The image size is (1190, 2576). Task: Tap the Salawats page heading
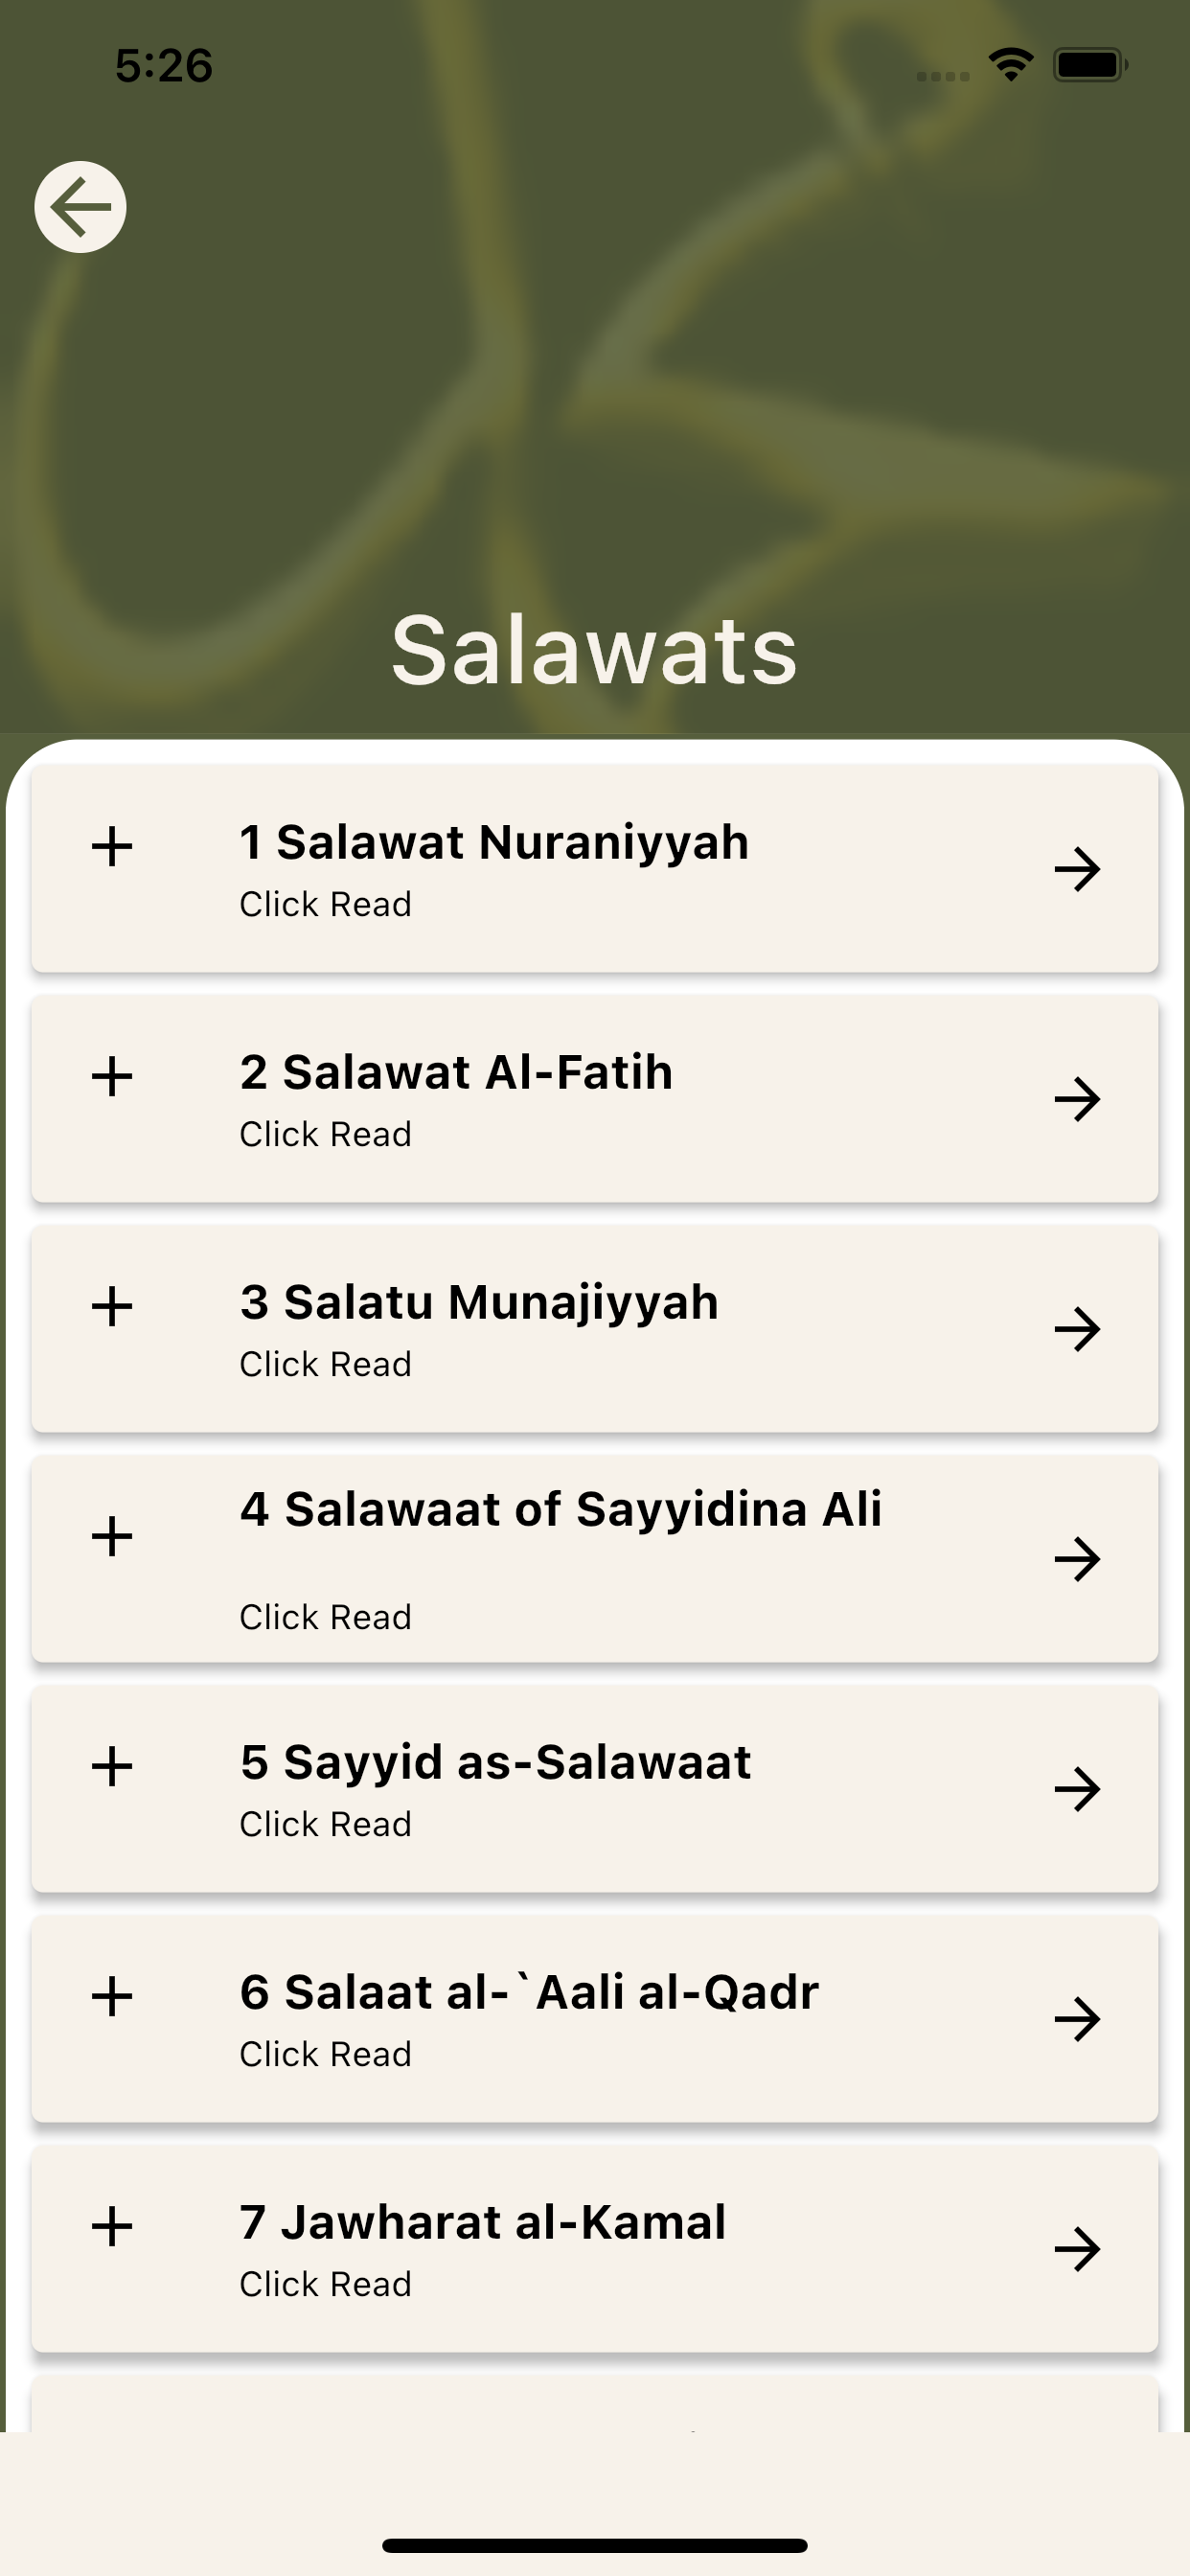[x=594, y=650]
